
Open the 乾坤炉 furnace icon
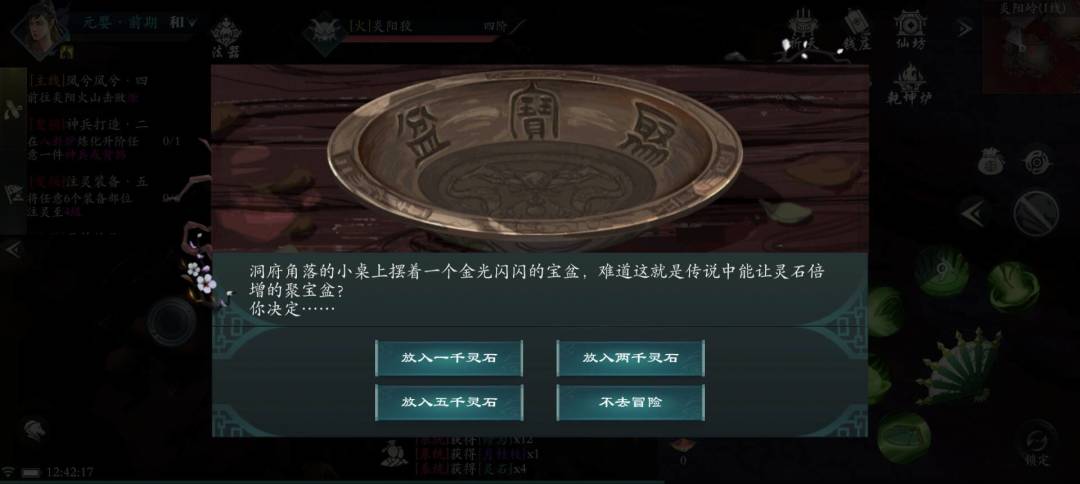point(910,84)
